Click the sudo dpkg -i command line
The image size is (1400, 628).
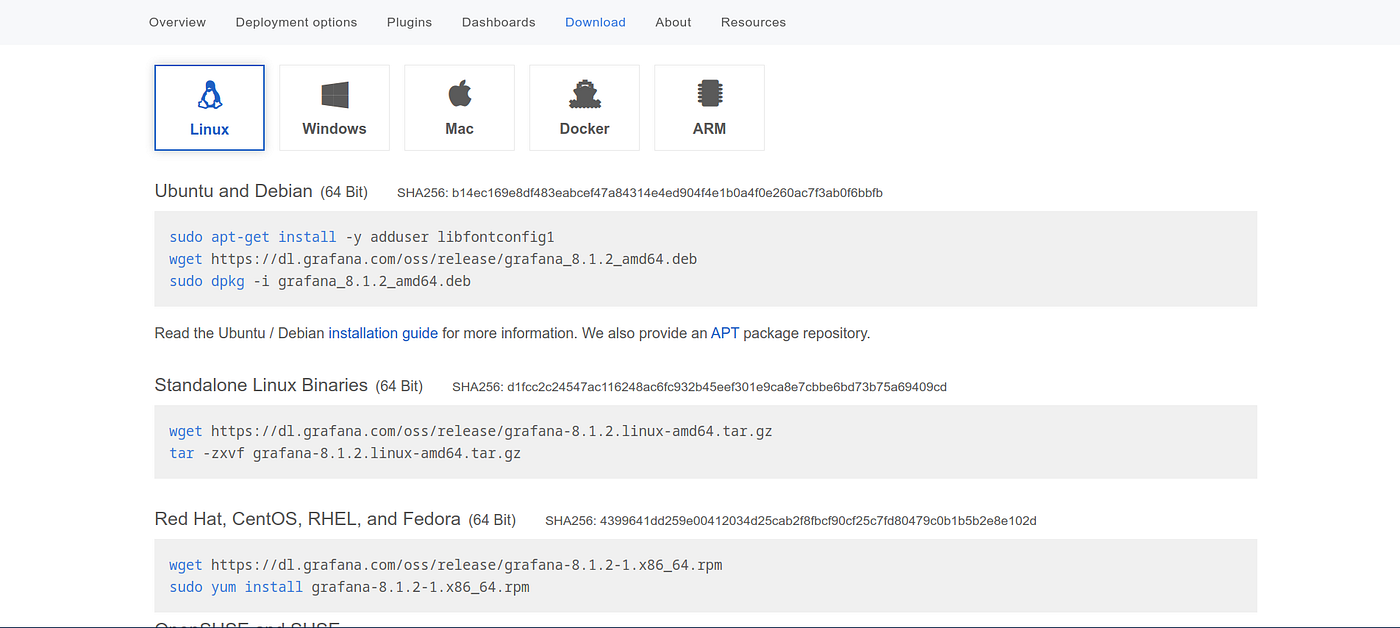point(320,281)
